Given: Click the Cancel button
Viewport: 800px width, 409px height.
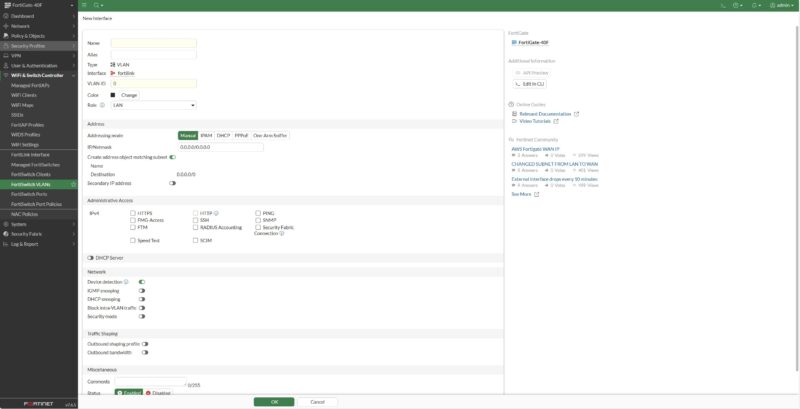Looking at the screenshot, I should [317, 402].
